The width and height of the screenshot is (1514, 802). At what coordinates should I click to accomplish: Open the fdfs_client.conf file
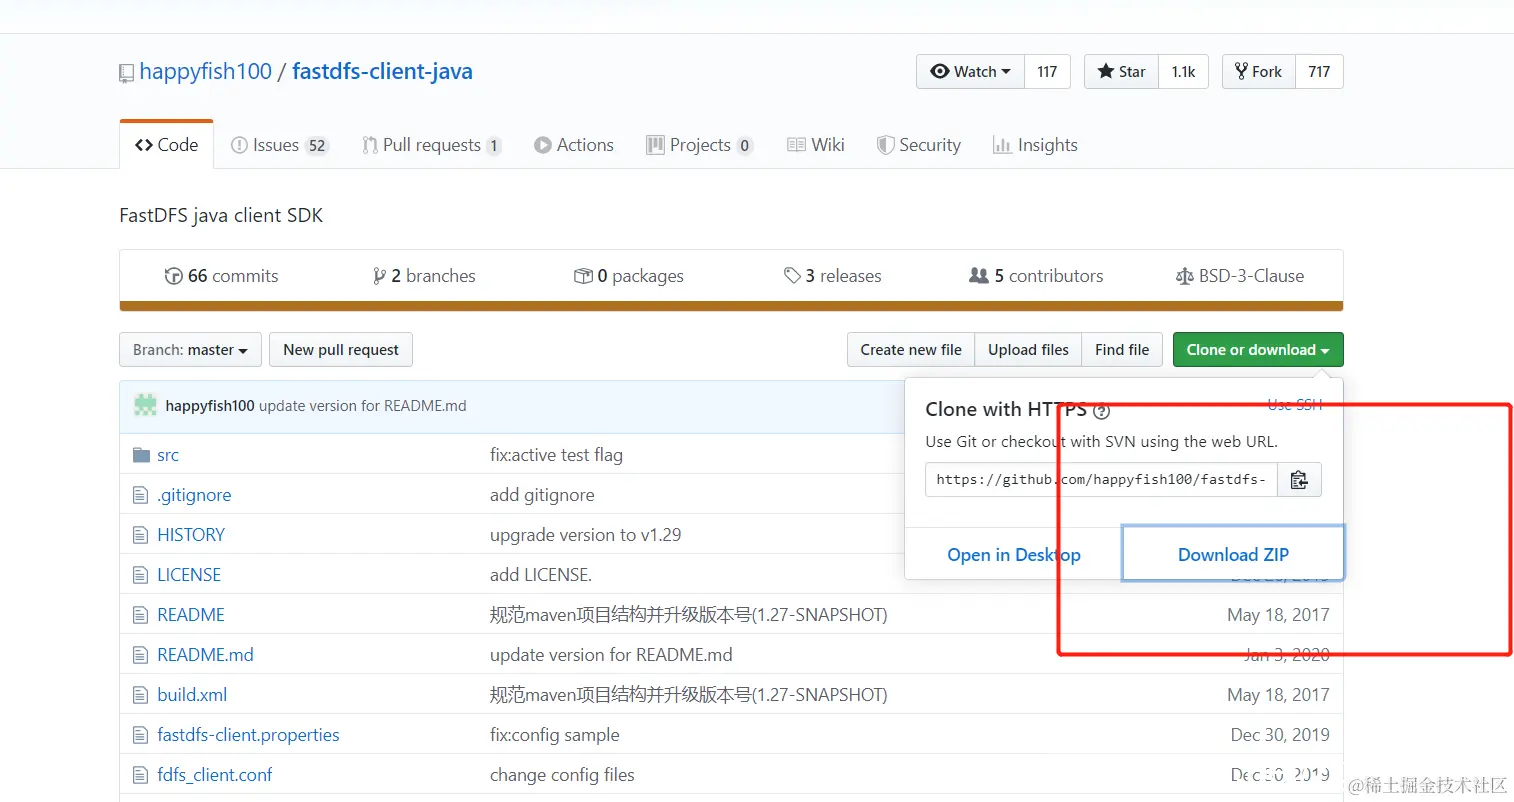(214, 775)
